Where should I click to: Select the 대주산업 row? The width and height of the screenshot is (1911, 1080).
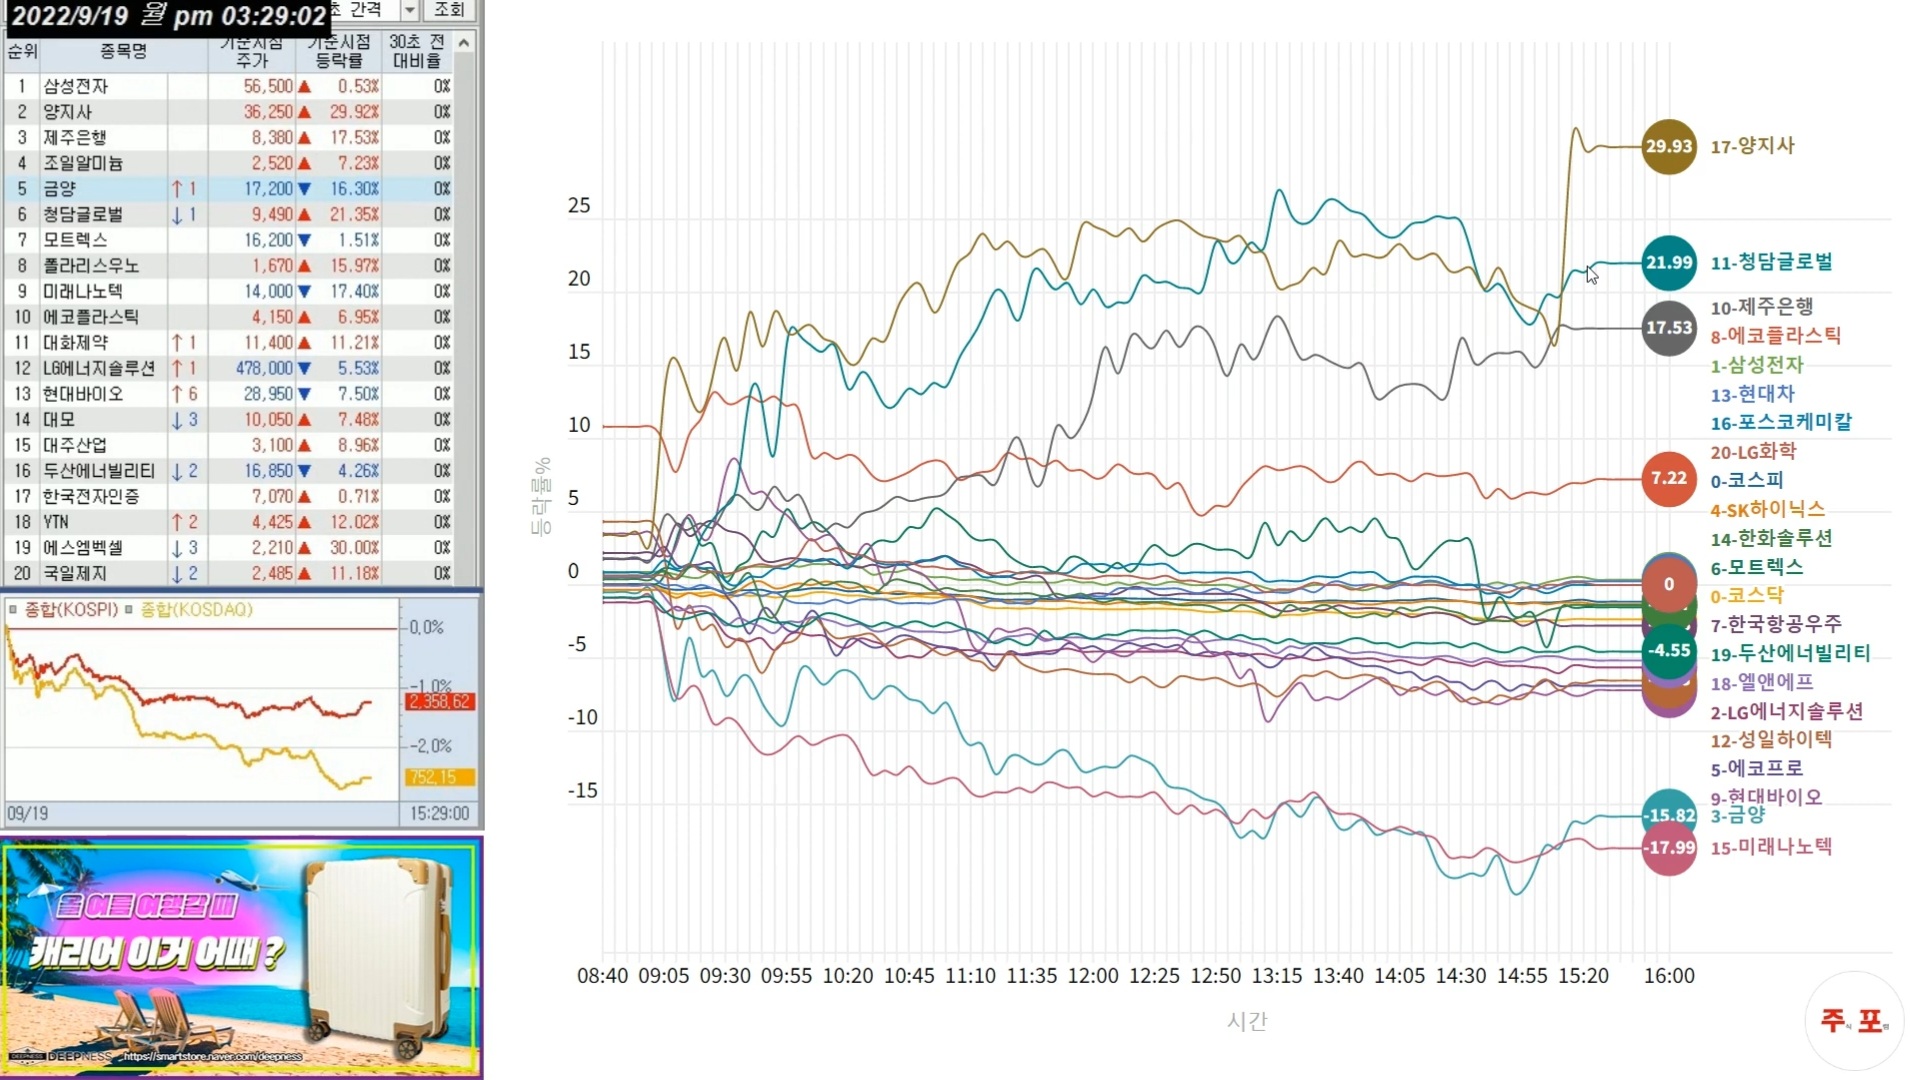pyautogui.click(x=229, y=445)
